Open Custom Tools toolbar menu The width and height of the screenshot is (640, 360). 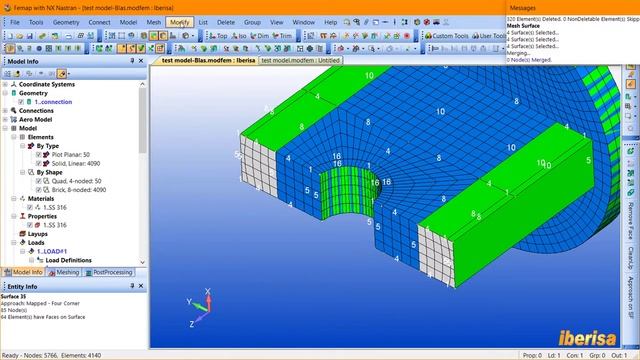pyautogui.click(x=447, y=36)
